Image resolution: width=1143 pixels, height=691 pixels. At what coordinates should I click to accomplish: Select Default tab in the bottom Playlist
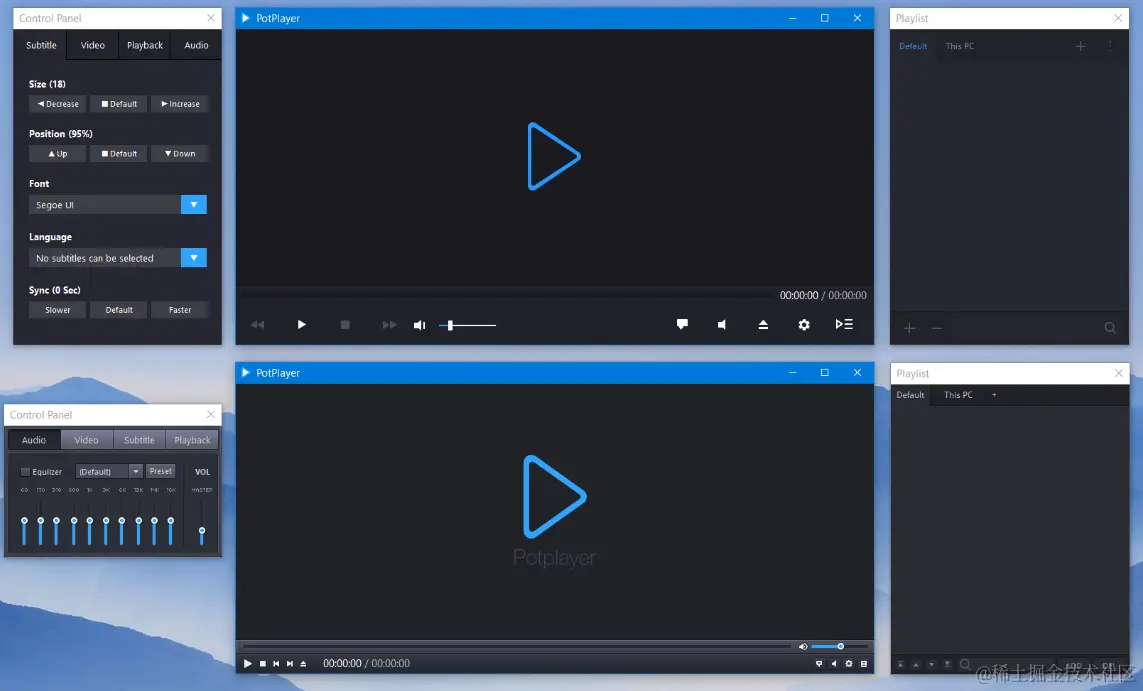point(910,395)
